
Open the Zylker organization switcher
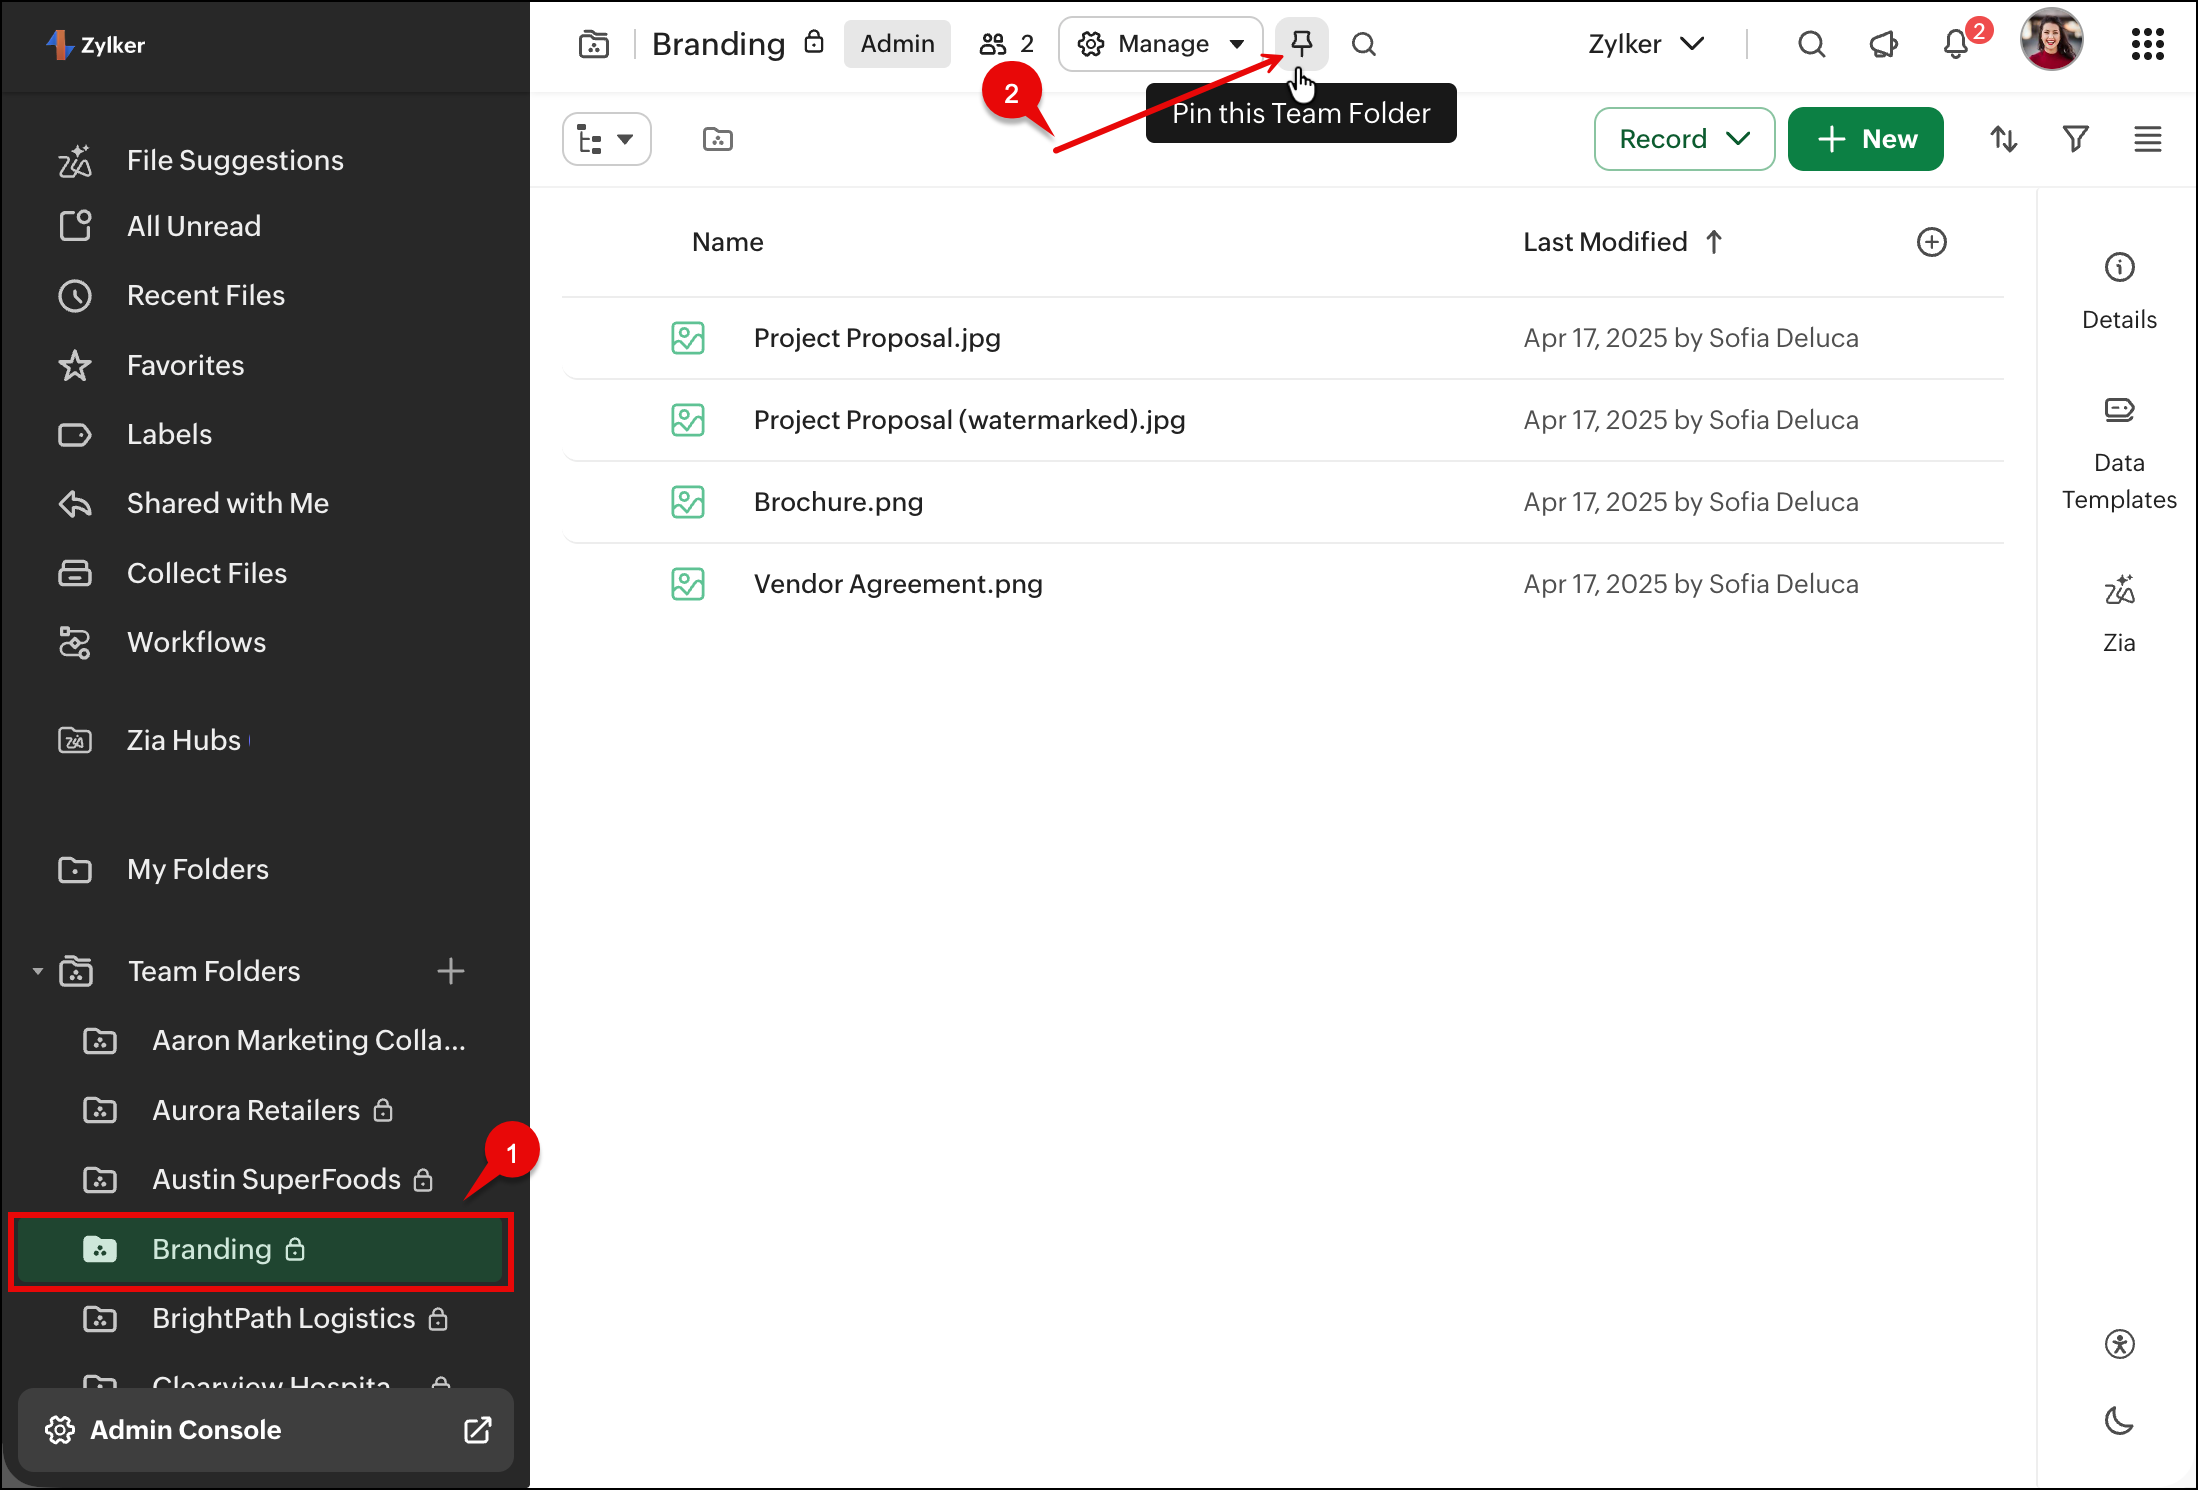point(1646,44)
